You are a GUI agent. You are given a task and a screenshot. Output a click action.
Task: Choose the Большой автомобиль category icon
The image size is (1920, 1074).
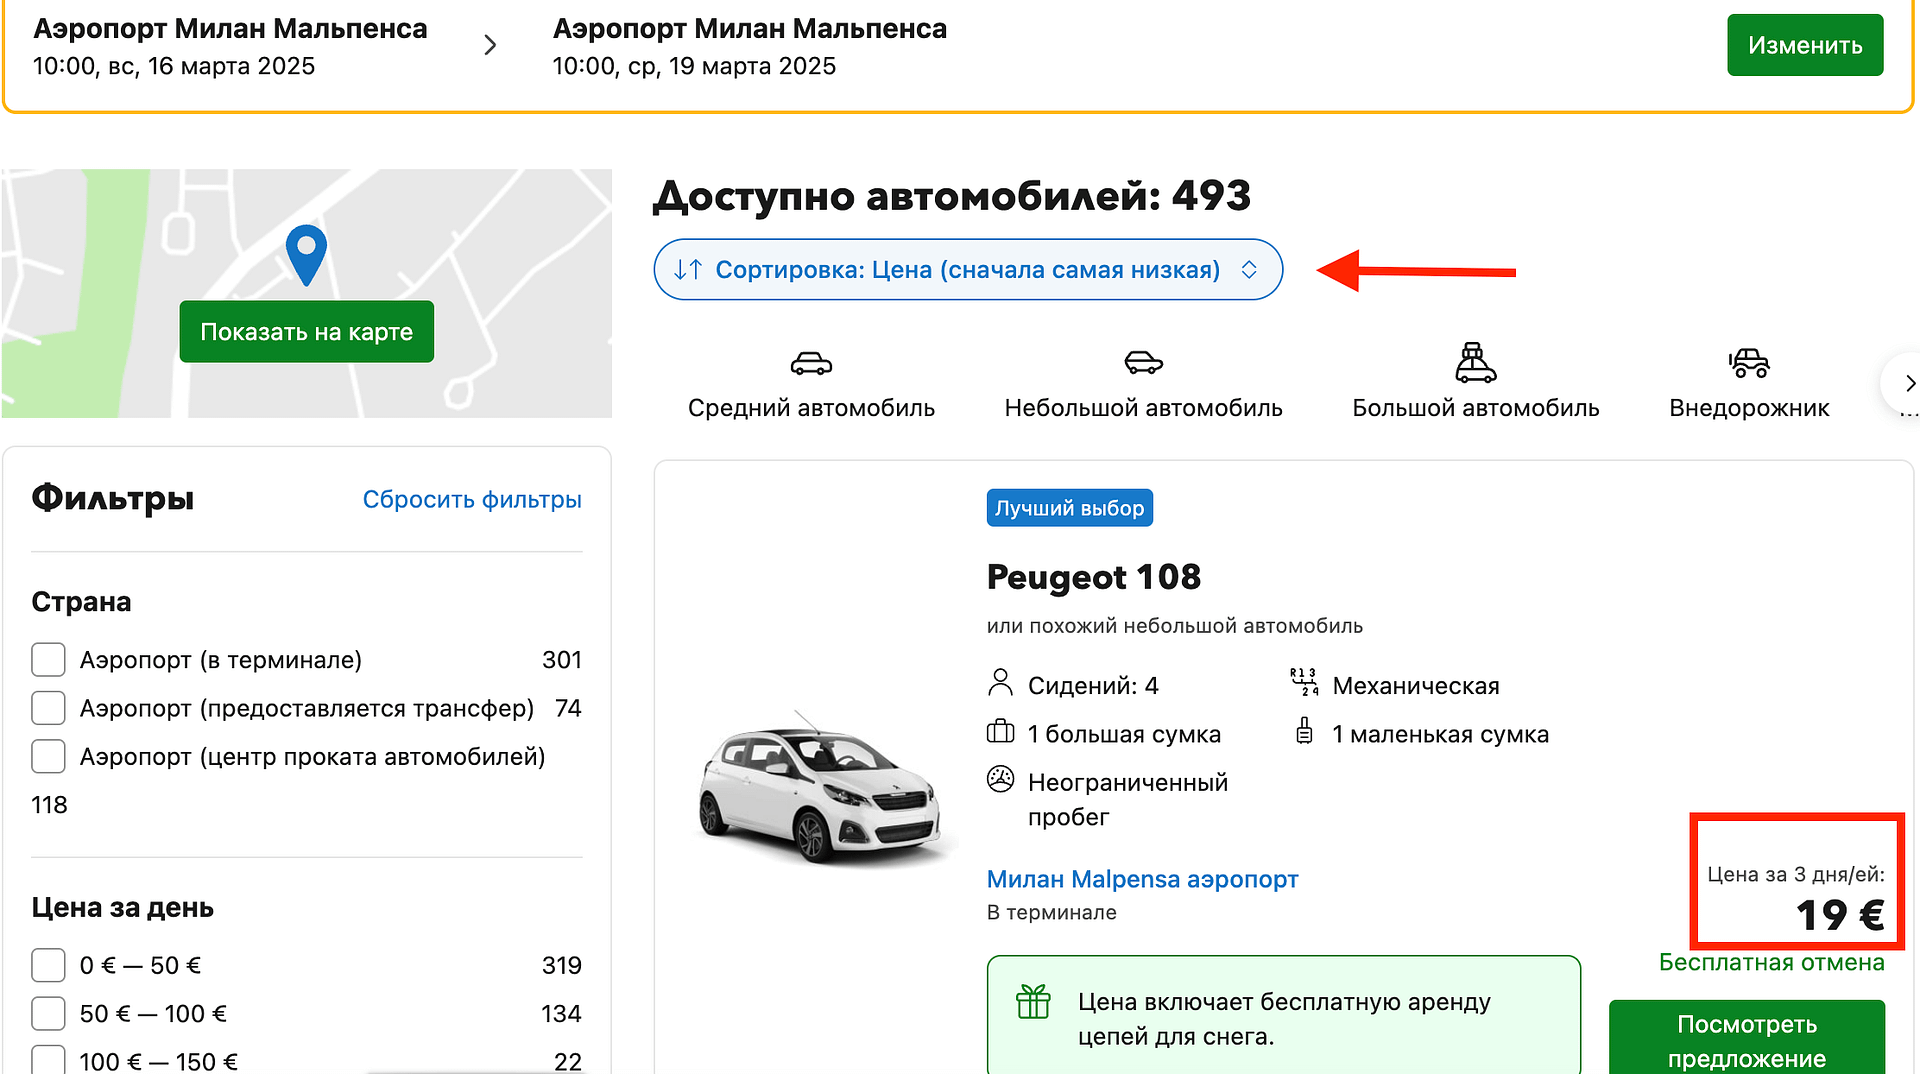tap(1475, 364)
